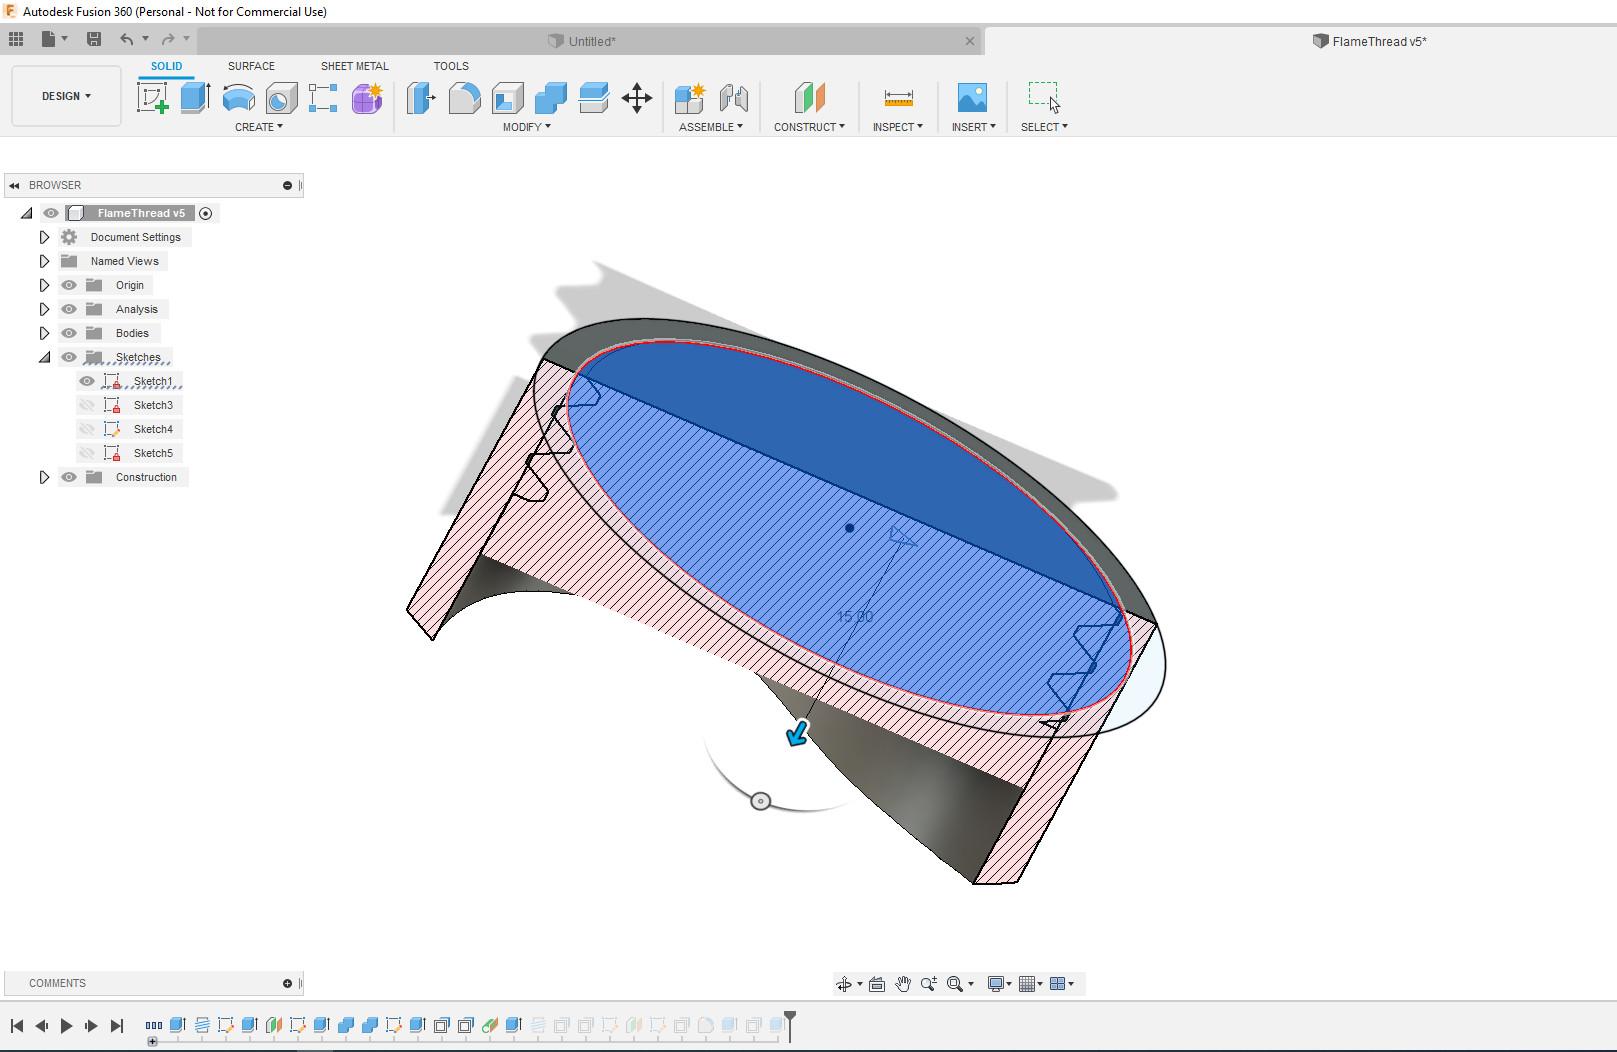The width and height of the screenshot is (1617, 1052).
Task: Open the Insert image icon
Action: (x=971, y=98)
